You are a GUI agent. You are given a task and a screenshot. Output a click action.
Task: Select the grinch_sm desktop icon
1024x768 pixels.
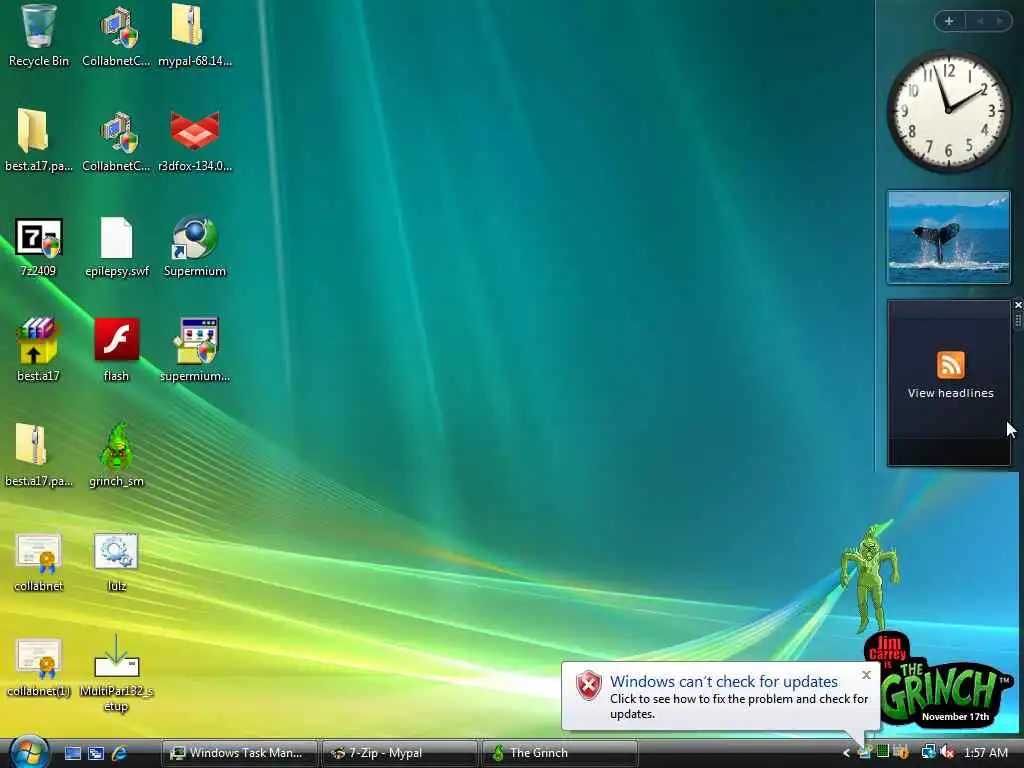[116, 455]
